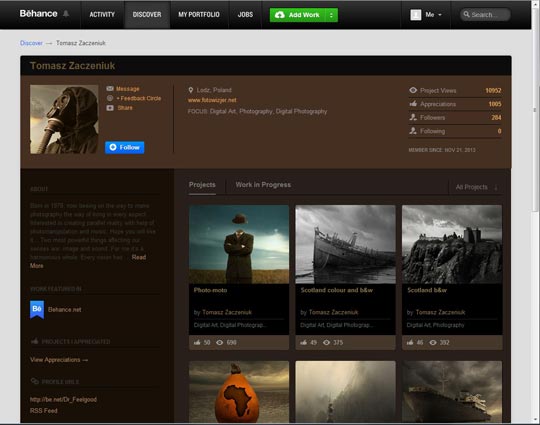The width and height of the screenshot is (540, 425).
Task: Click the Share link
Action: point(125,108)
